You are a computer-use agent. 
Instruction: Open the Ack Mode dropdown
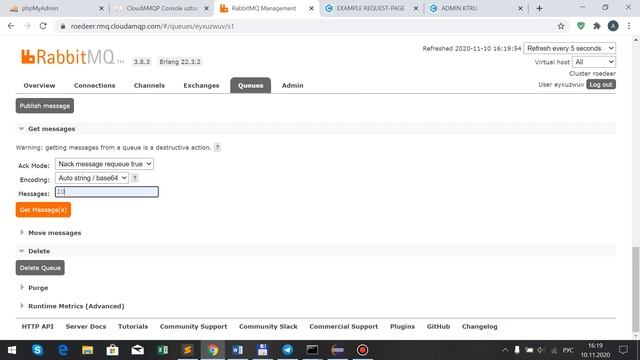coord(104,164)
